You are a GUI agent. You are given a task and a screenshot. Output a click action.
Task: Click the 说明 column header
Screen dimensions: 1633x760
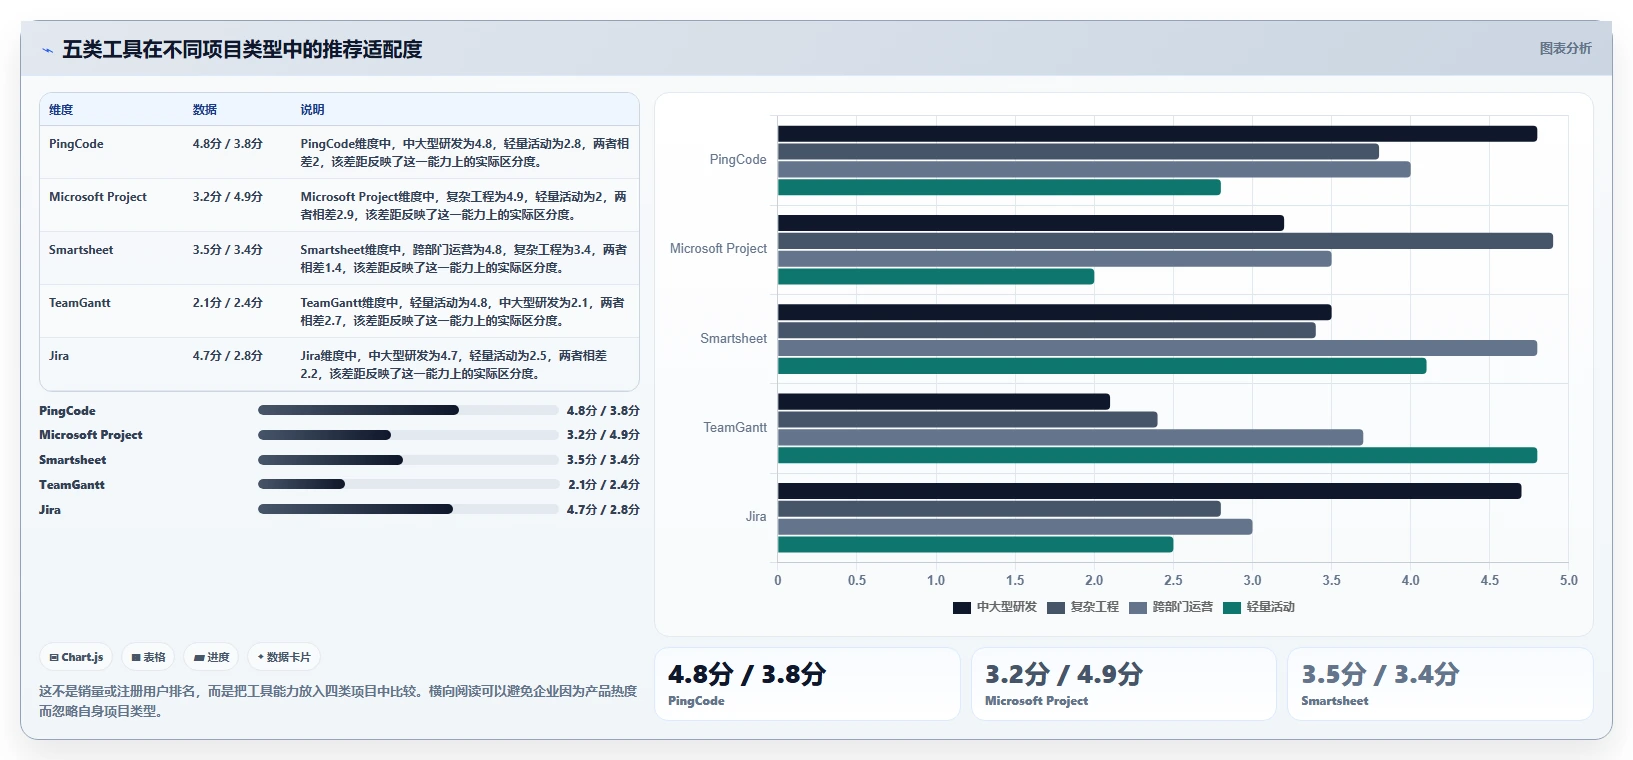point(312,110)
